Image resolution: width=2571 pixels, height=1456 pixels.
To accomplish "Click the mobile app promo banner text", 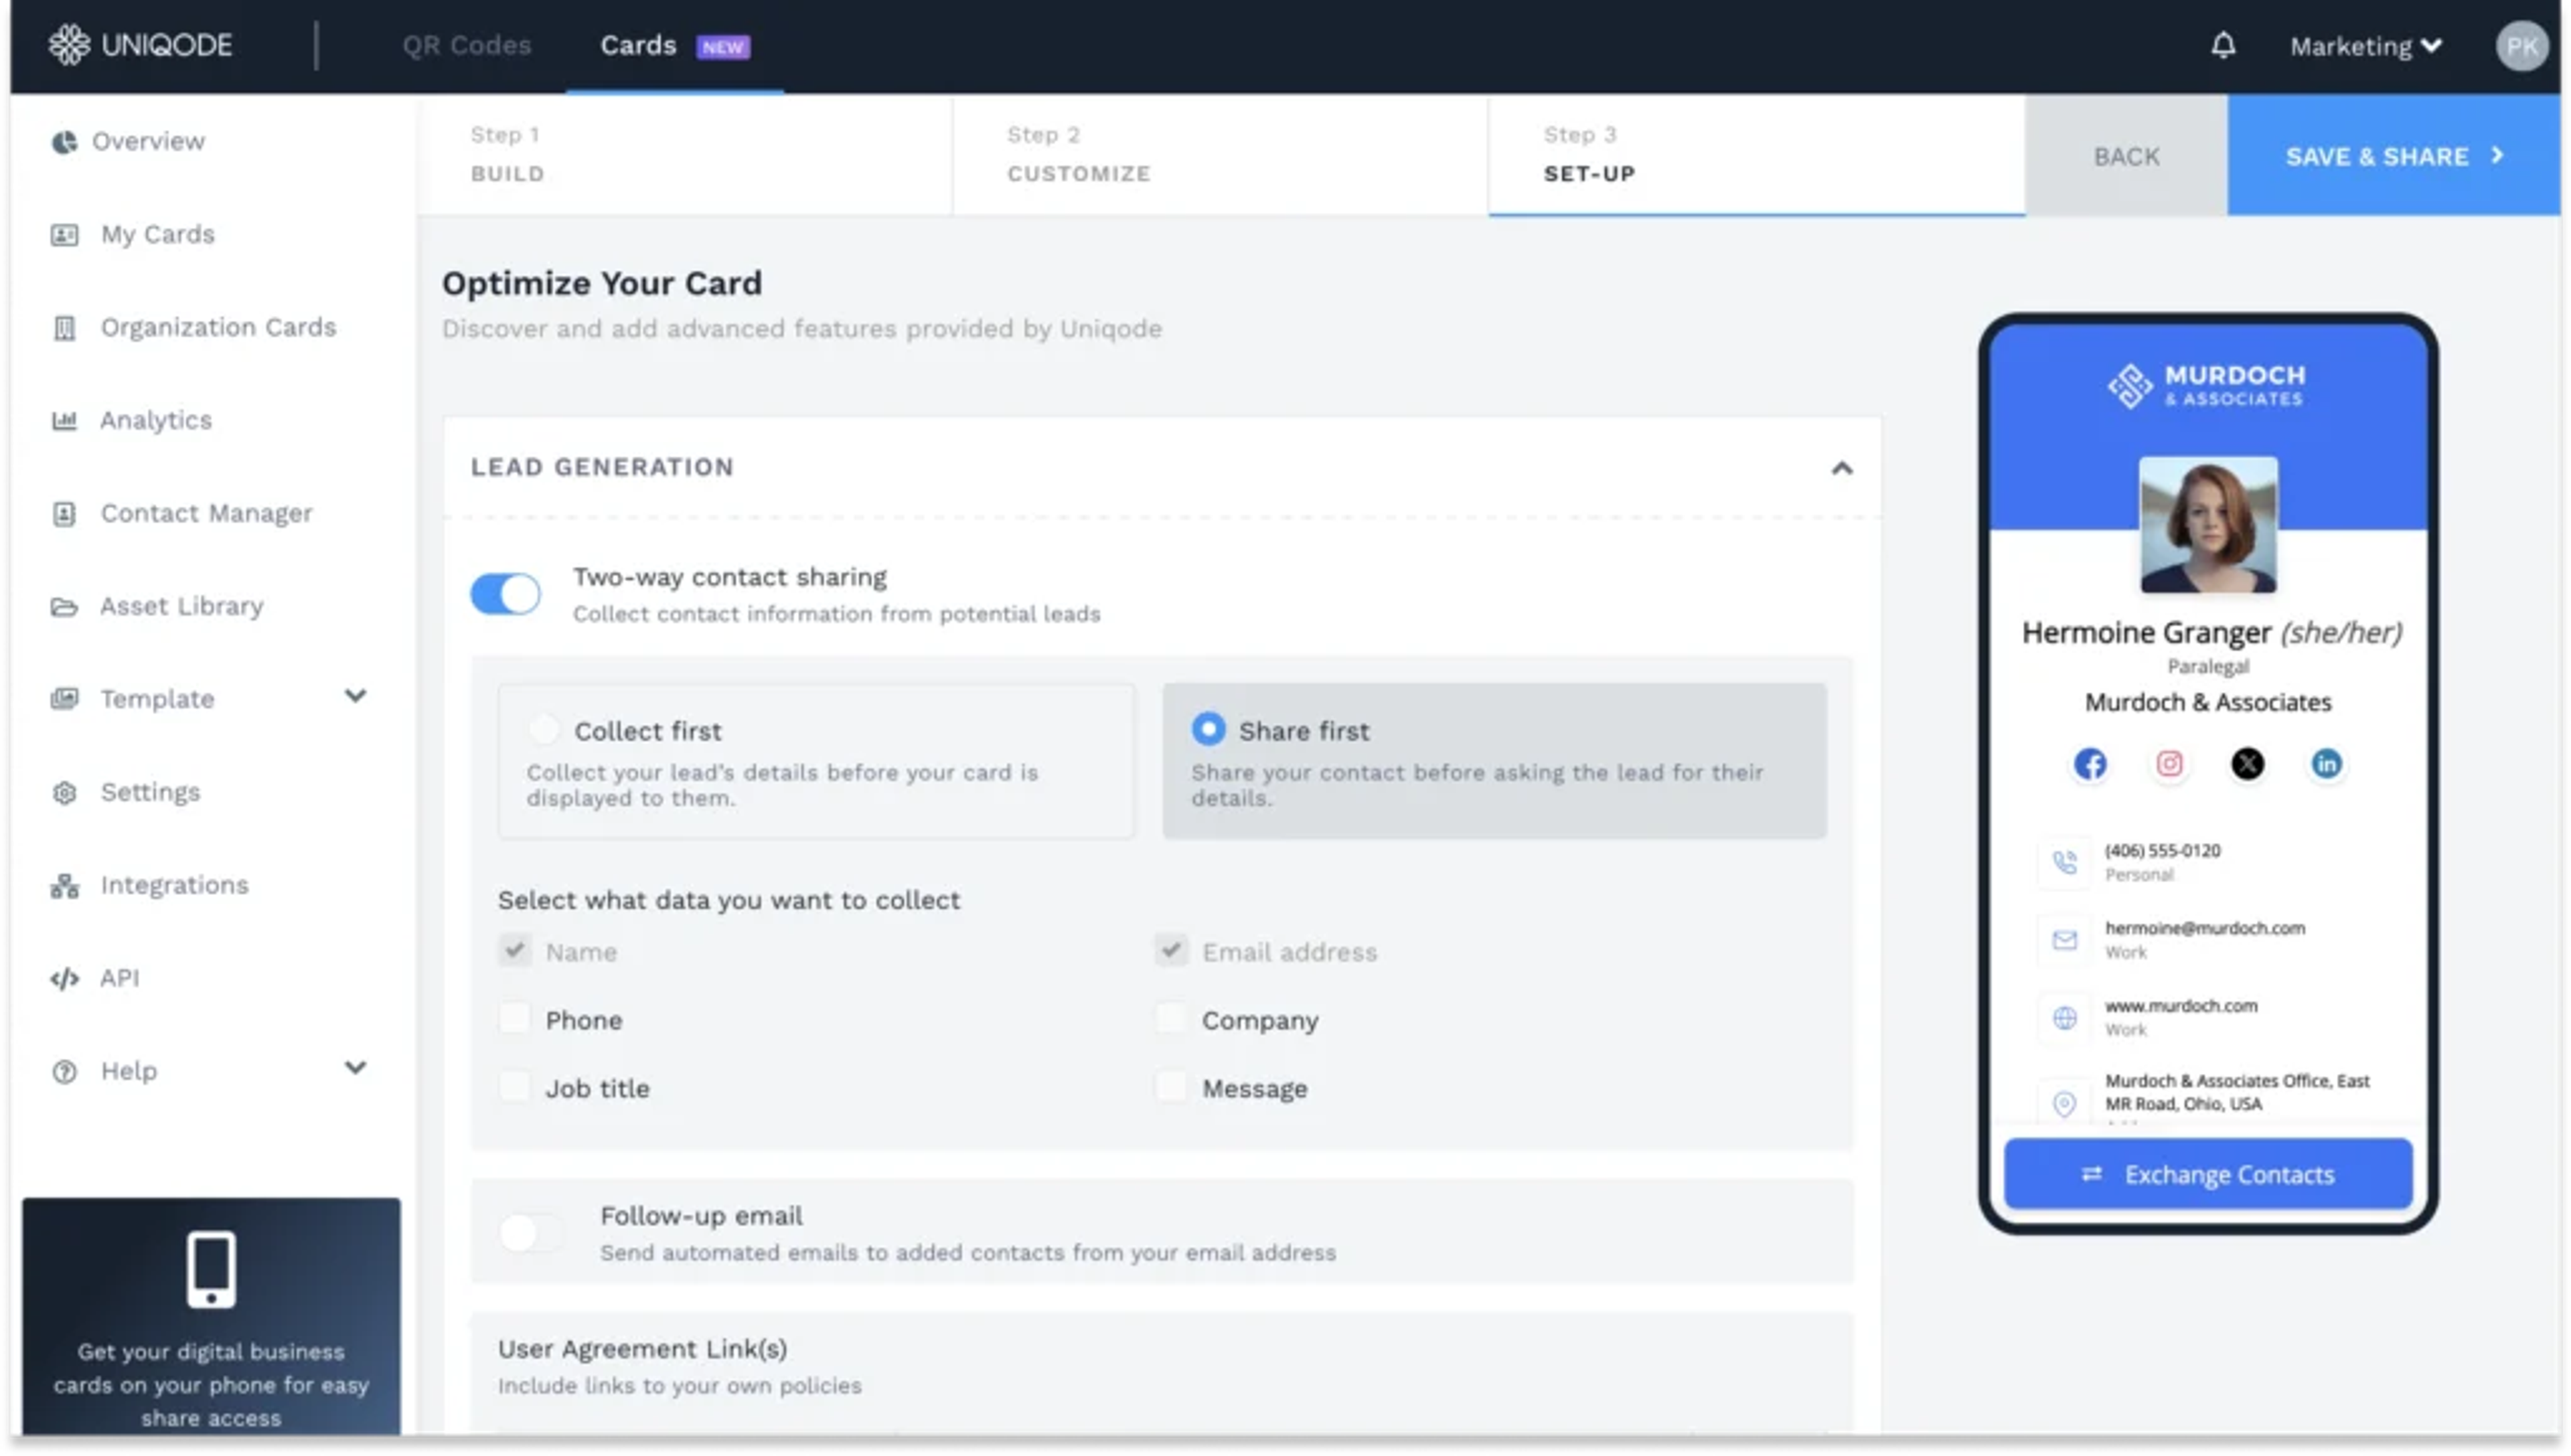I will pos(211,1385).
